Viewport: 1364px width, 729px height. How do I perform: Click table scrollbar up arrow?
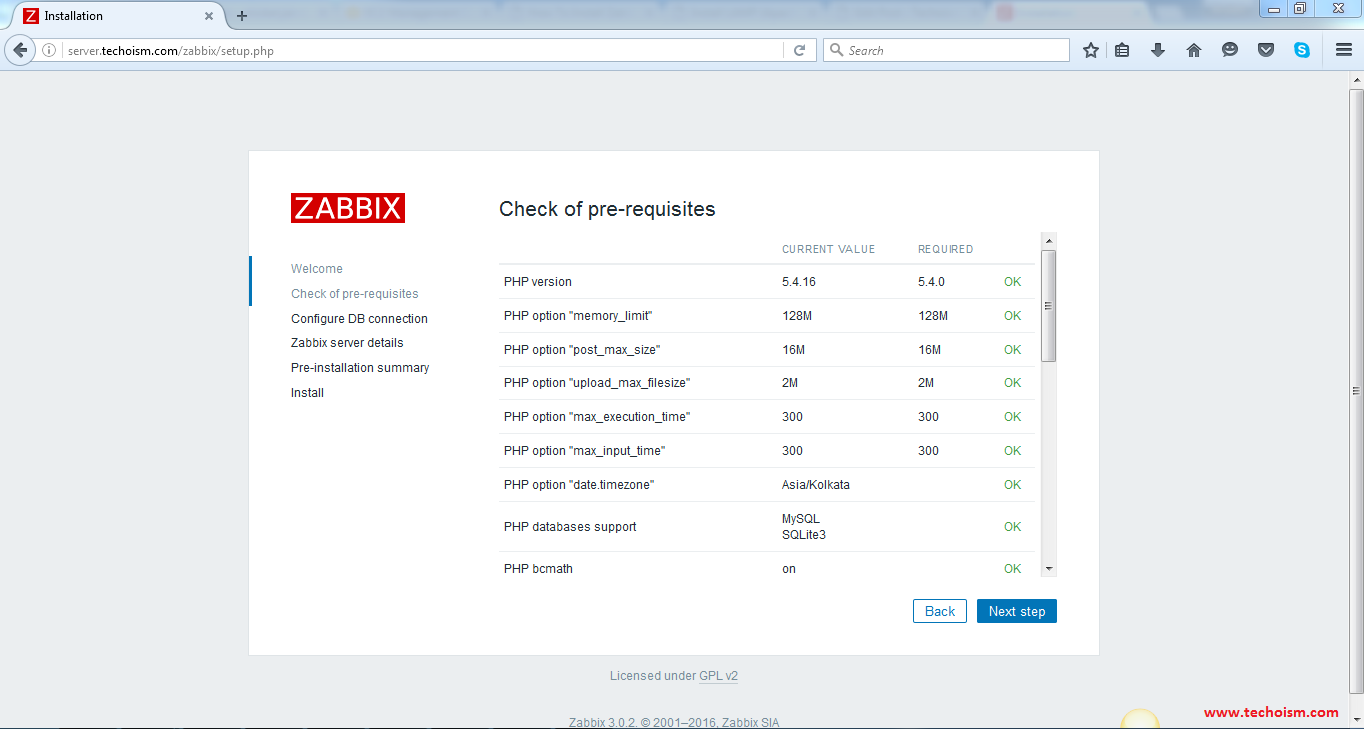coord(1049,241)
